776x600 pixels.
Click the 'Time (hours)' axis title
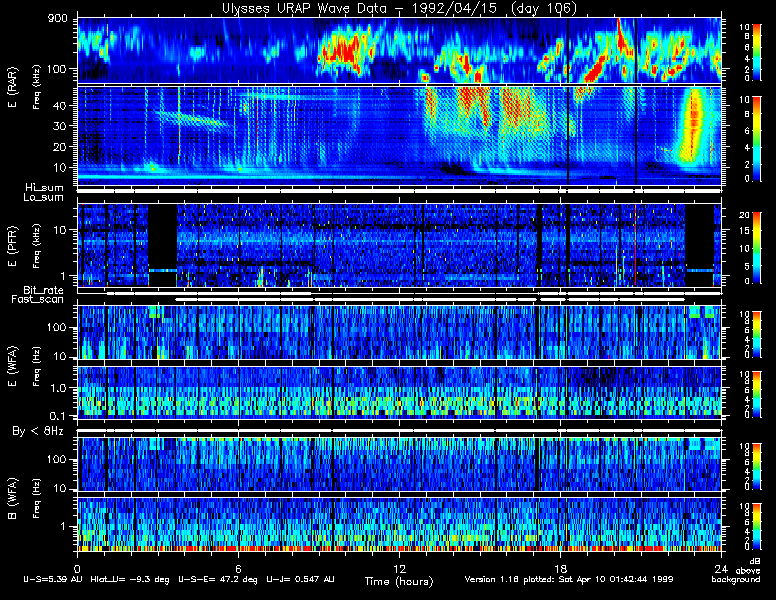(x=399, y=581)
